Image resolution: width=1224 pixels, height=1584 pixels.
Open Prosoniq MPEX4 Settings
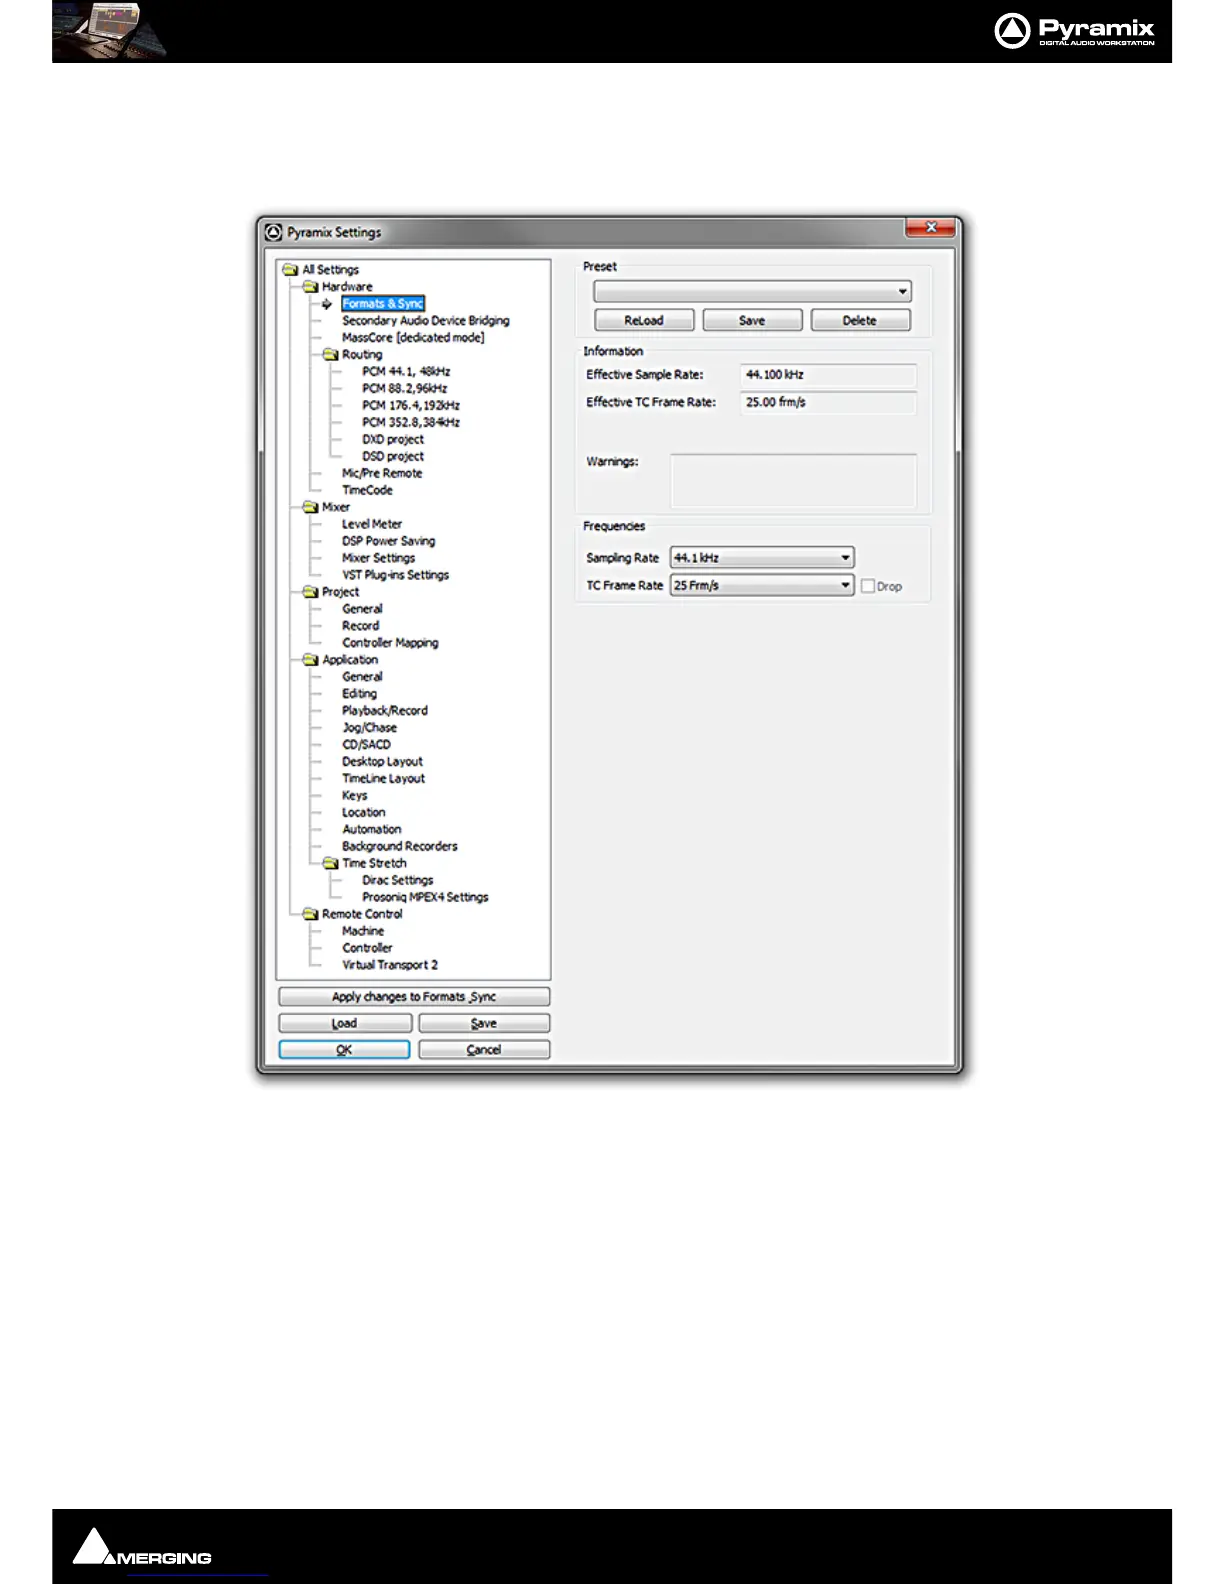pos(425,899)
